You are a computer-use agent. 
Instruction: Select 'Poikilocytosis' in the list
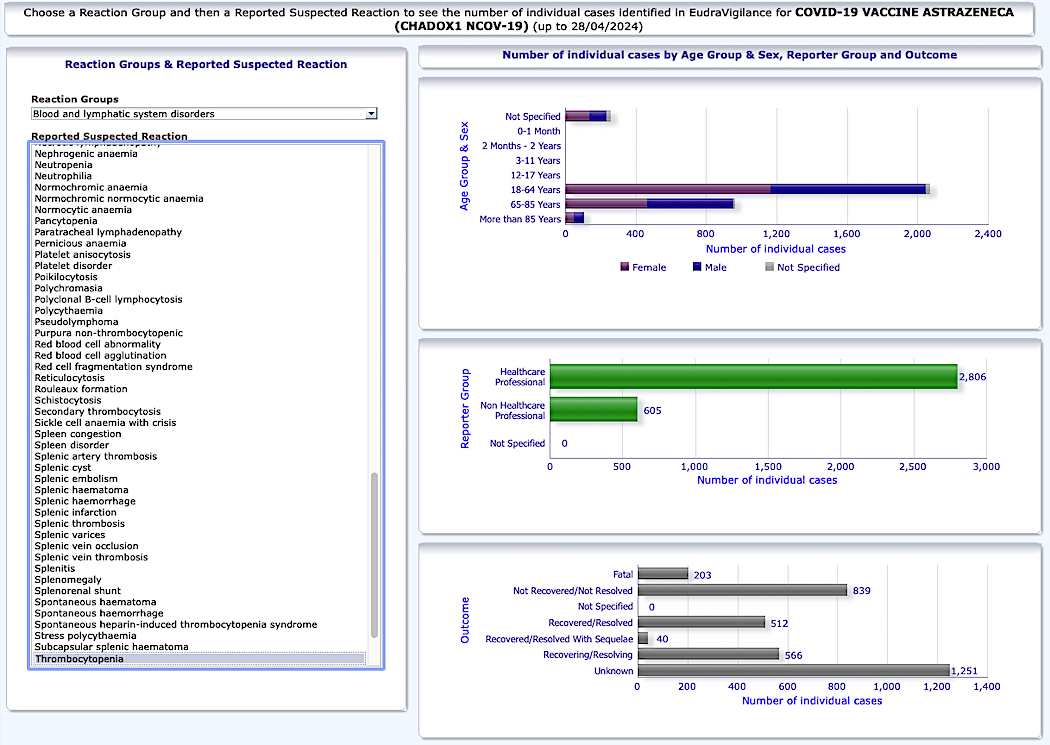click(x=66, y=277)
